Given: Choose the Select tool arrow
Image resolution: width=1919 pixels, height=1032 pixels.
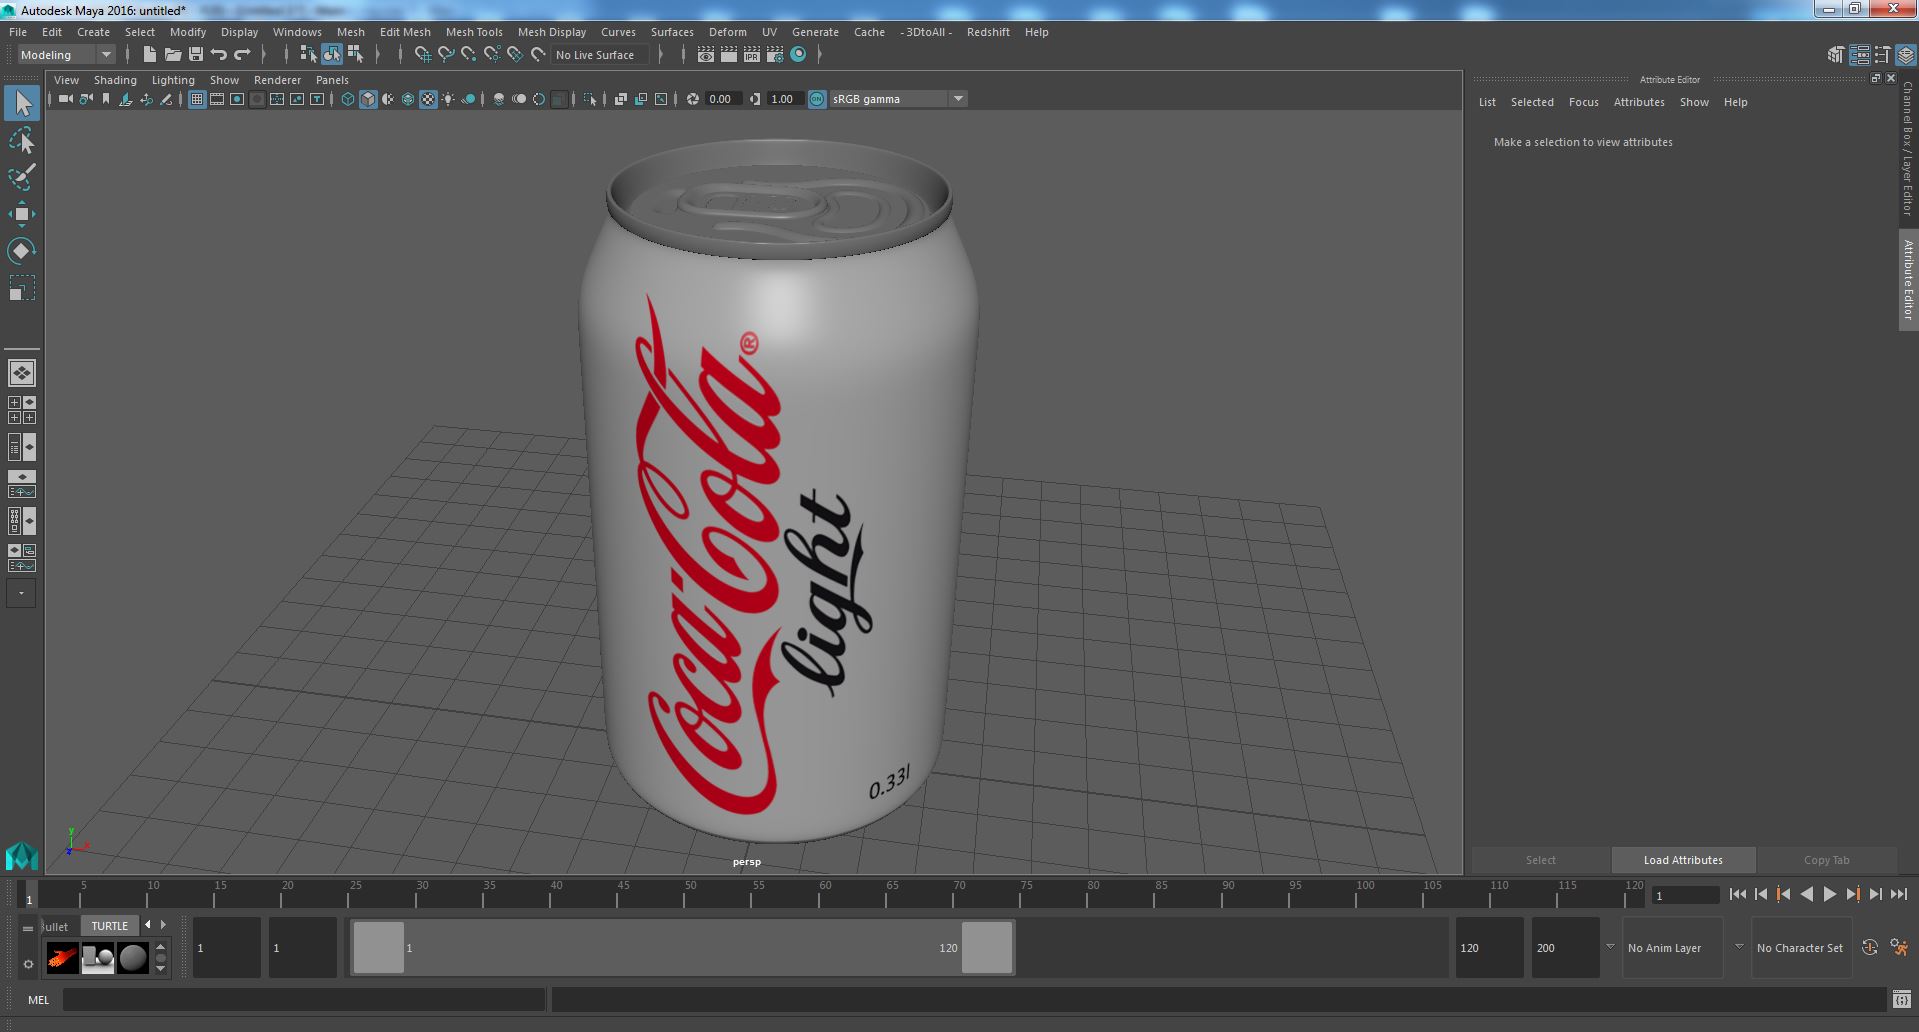Looking at the screenshot, I should (22, 103).
